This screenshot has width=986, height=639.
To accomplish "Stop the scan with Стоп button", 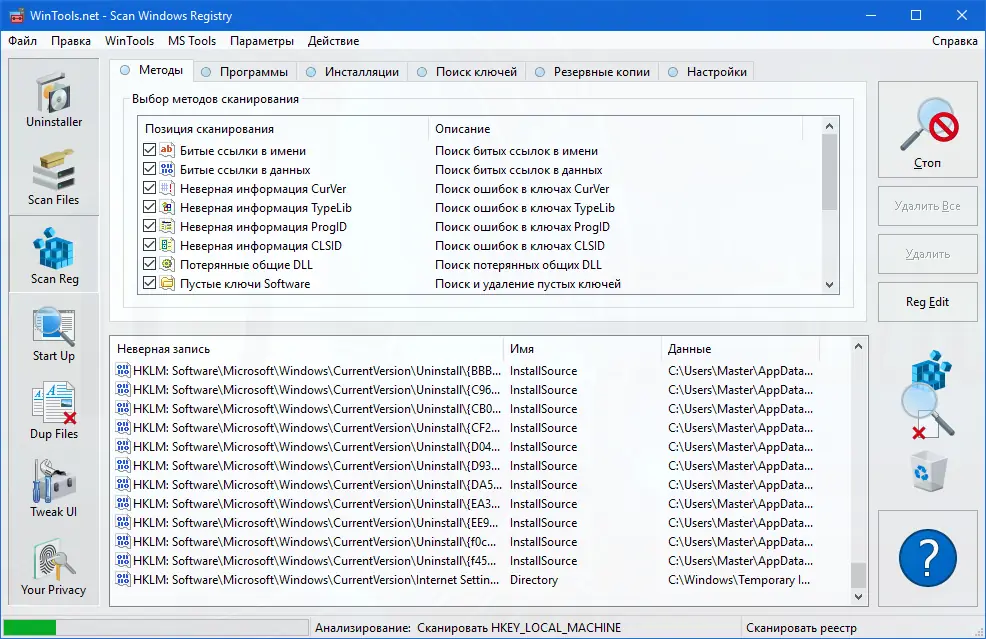I will (x=928, y=129).
